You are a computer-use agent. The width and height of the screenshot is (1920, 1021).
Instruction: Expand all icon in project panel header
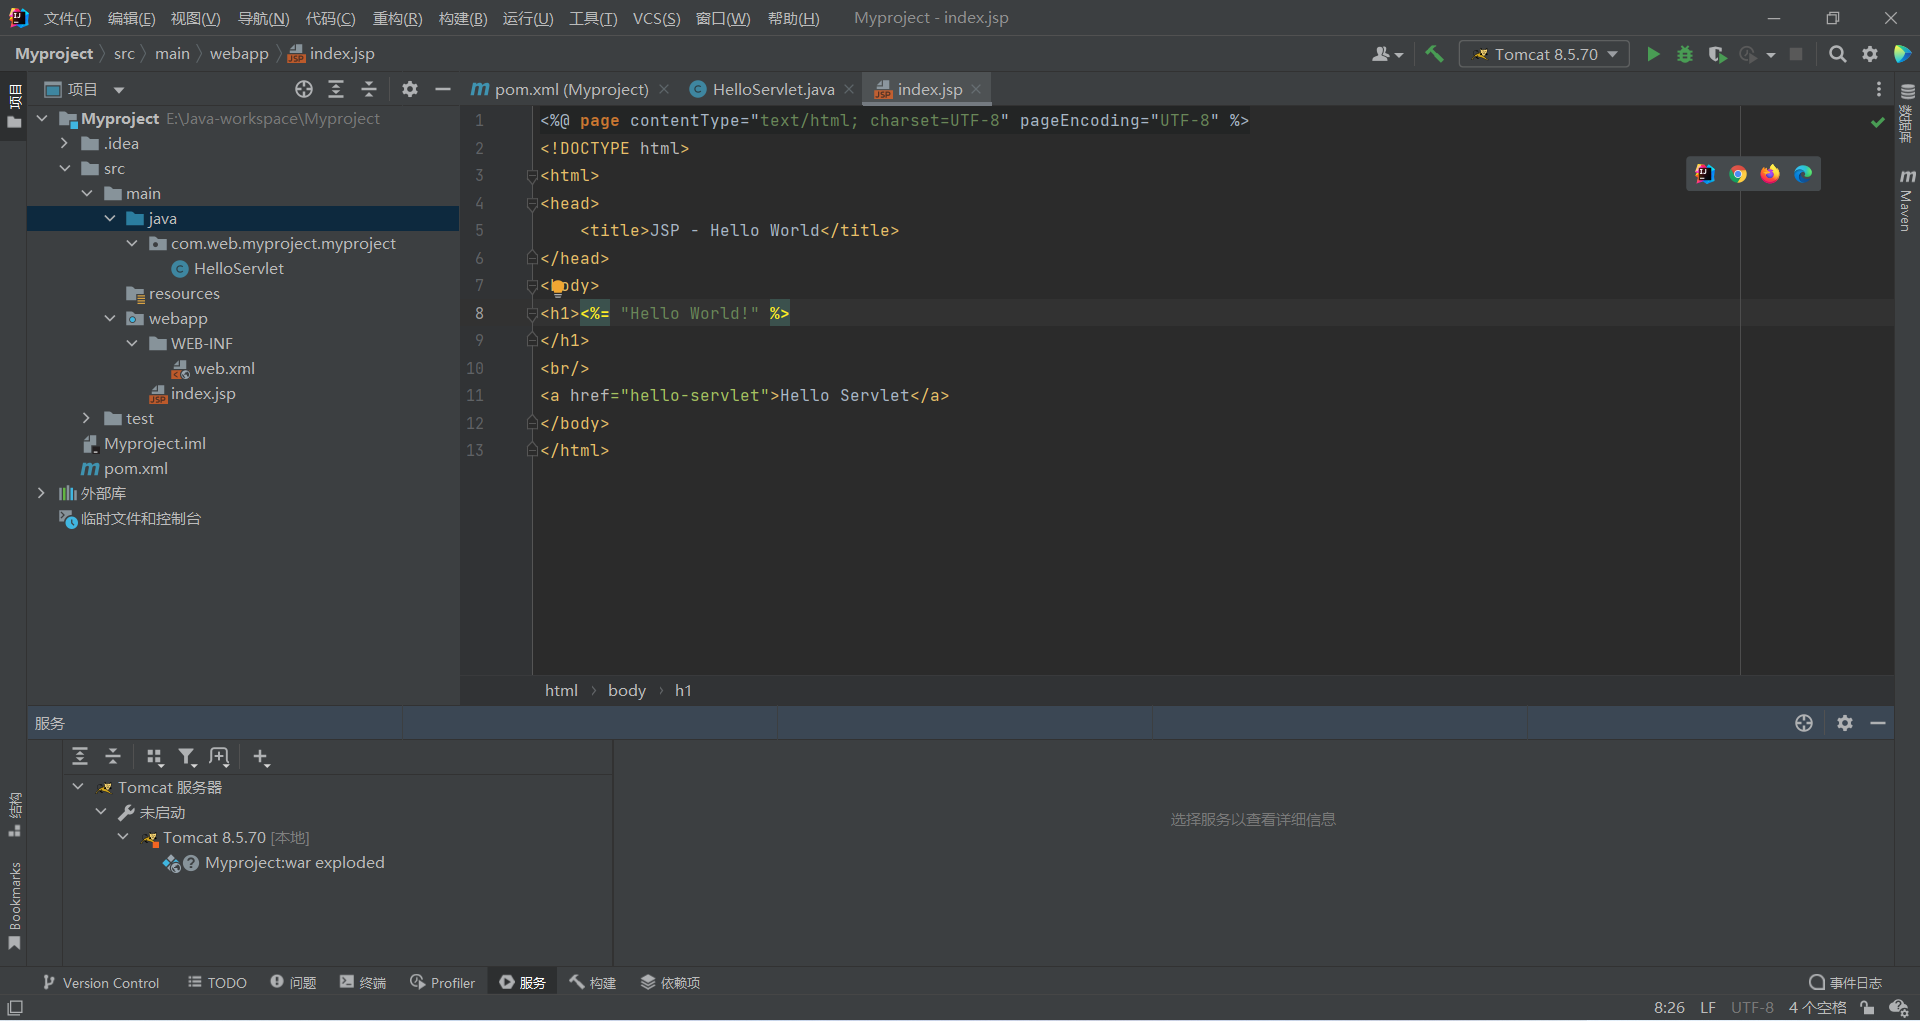point(336,89)
